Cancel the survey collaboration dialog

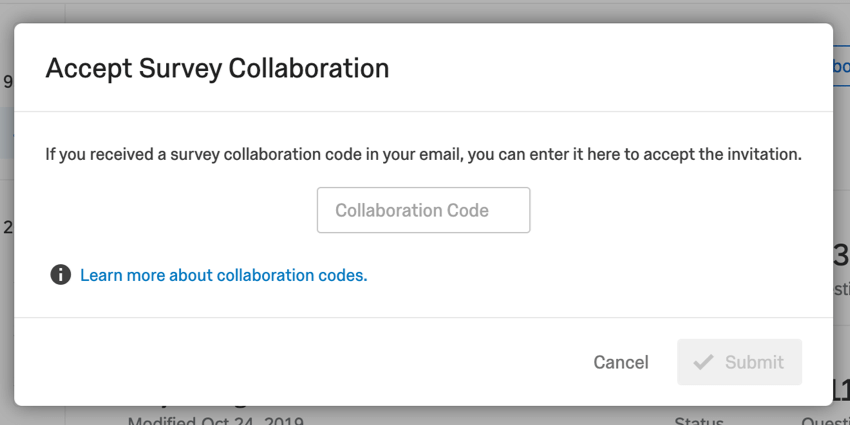tap(621, 362)
